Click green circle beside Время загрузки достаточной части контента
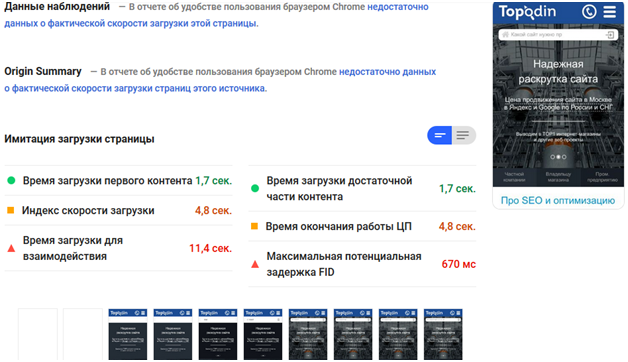This screenshot has height=362, width=628. (255, 188)
